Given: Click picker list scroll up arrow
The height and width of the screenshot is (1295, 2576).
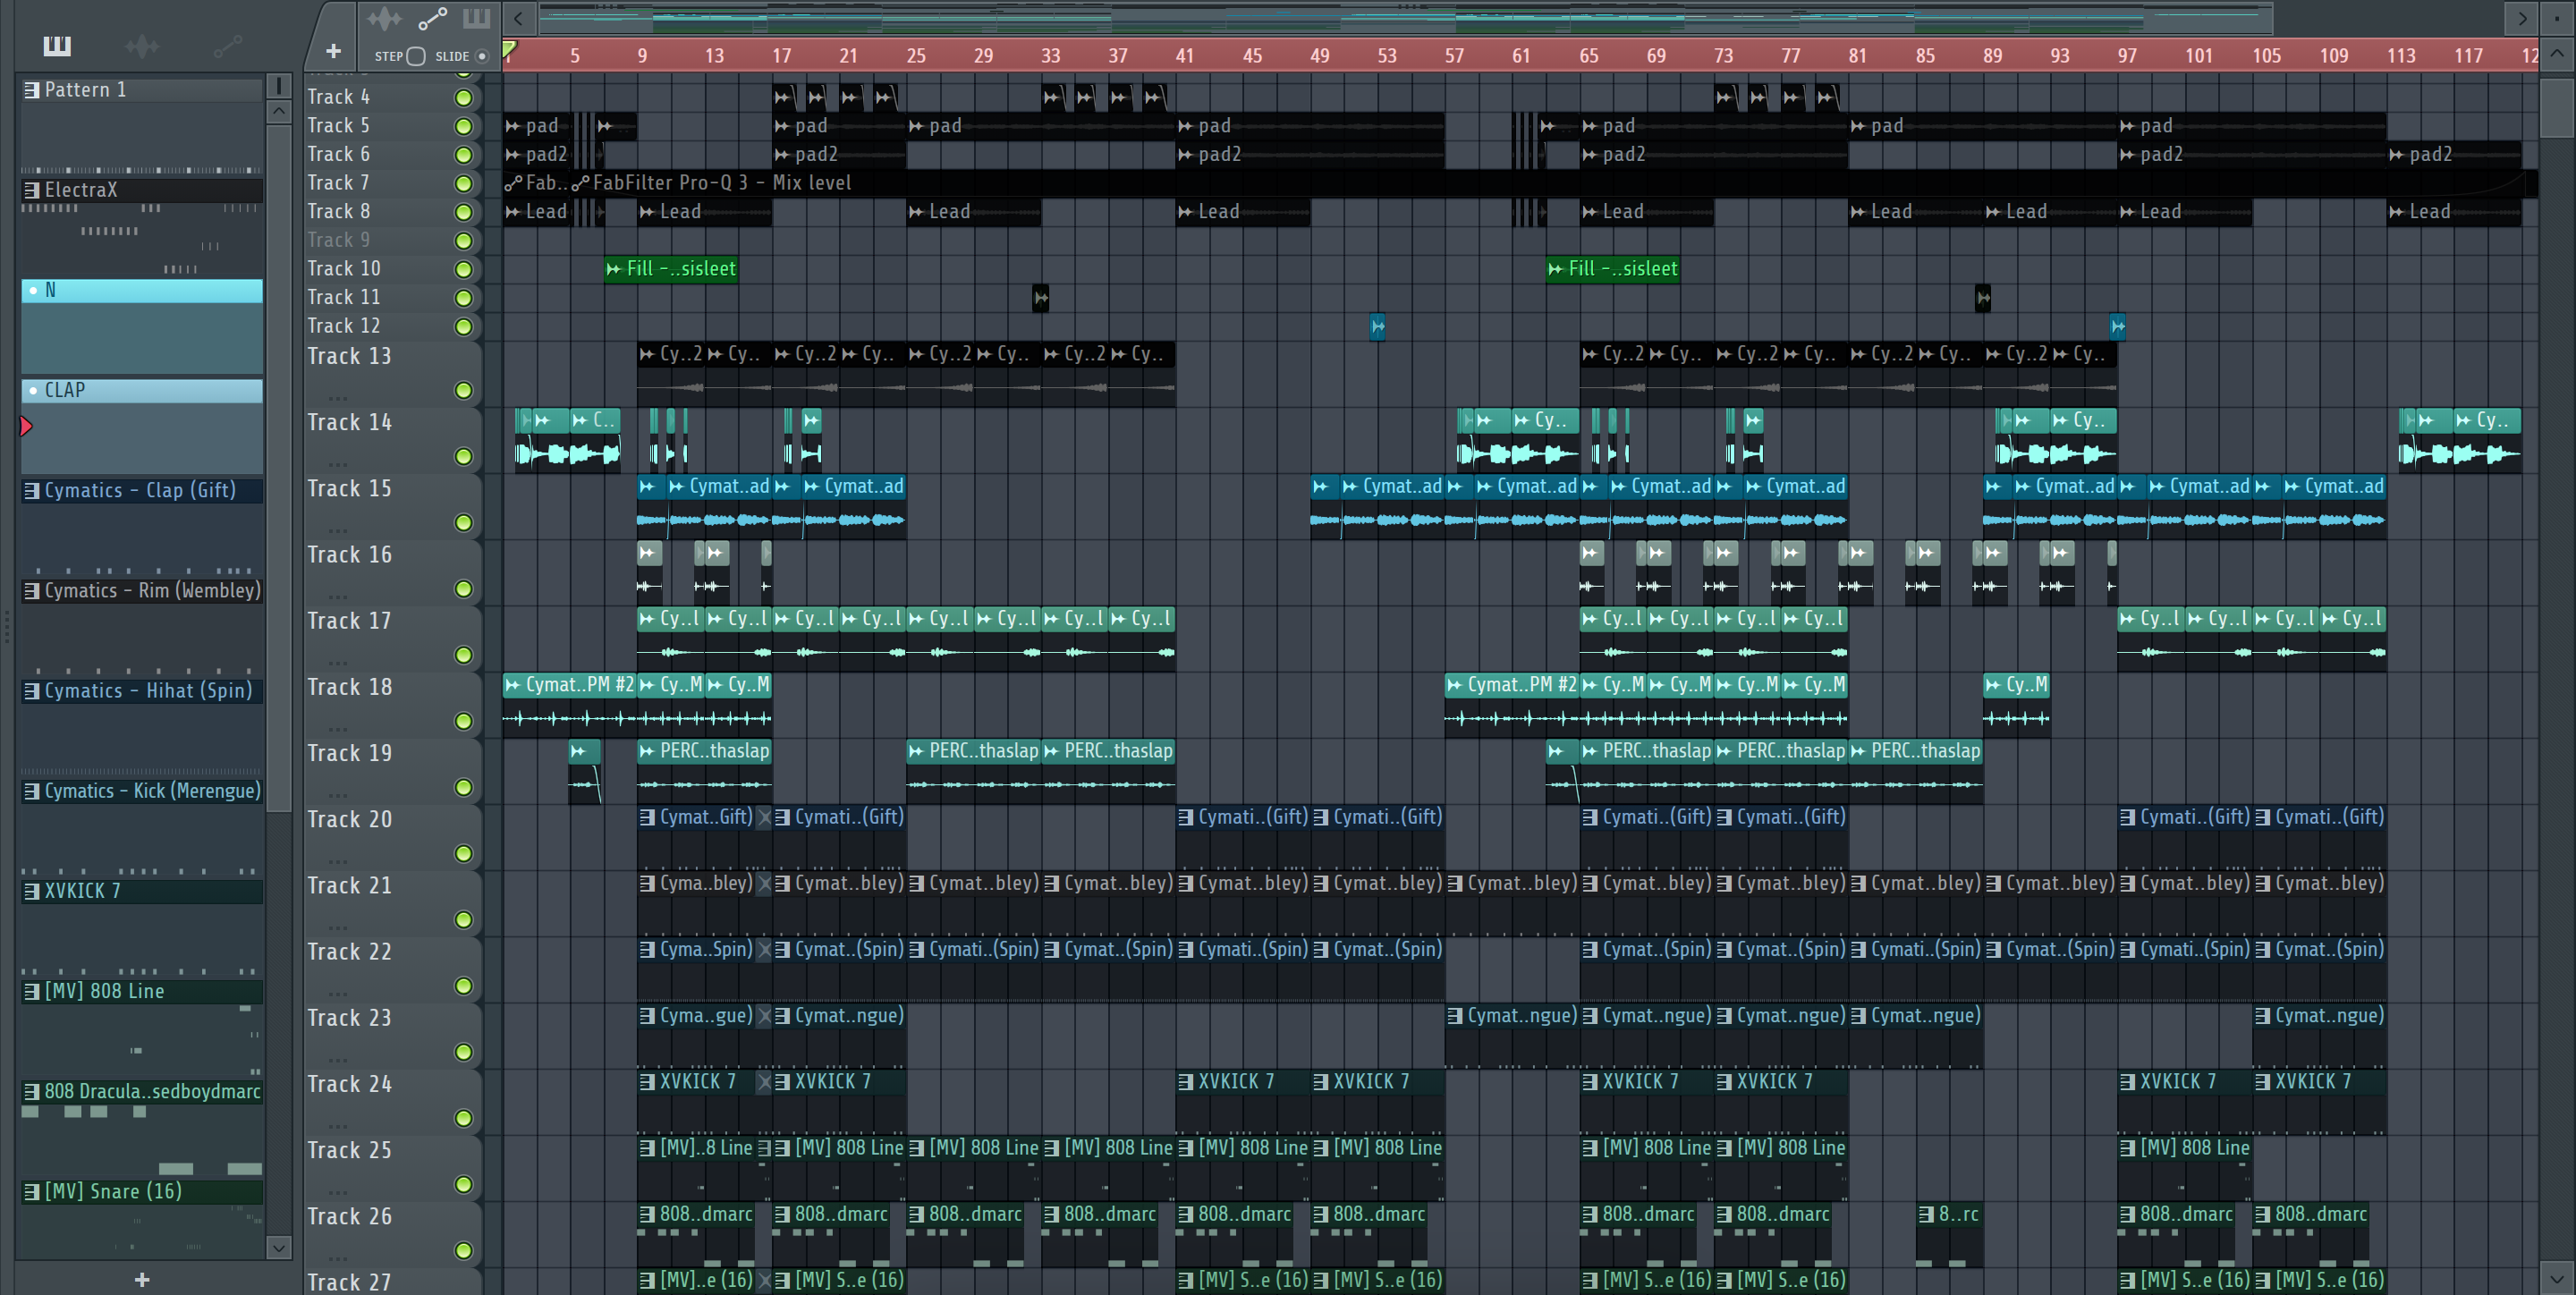Looking at the screenshot, I should tap(279, 111).
